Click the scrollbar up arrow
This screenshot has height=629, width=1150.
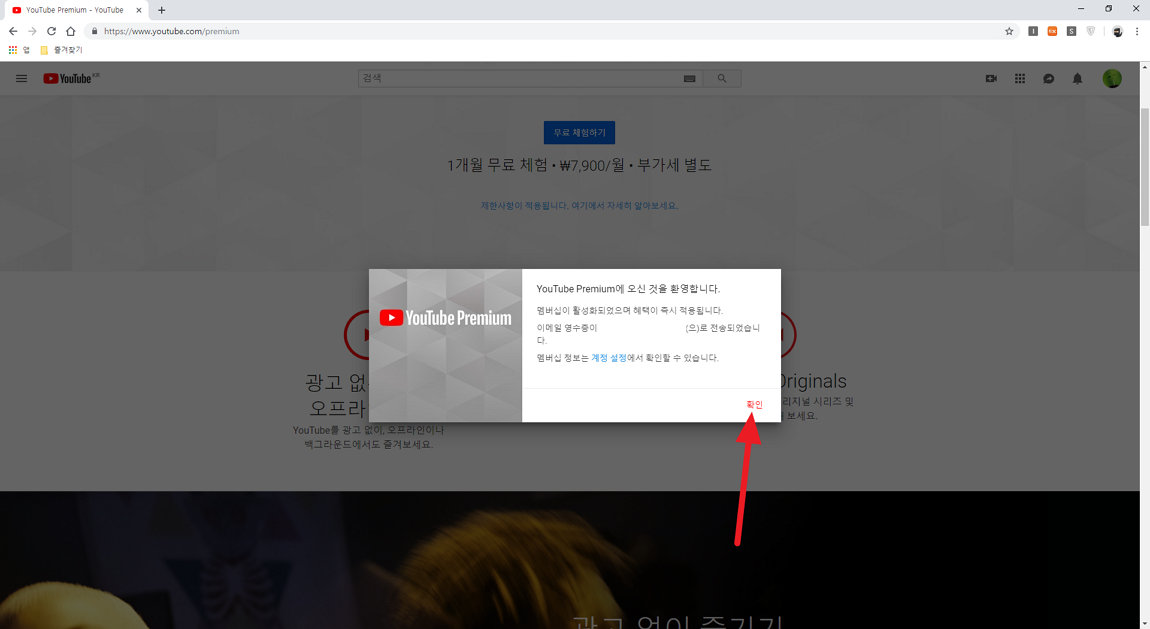point(1144,67)
